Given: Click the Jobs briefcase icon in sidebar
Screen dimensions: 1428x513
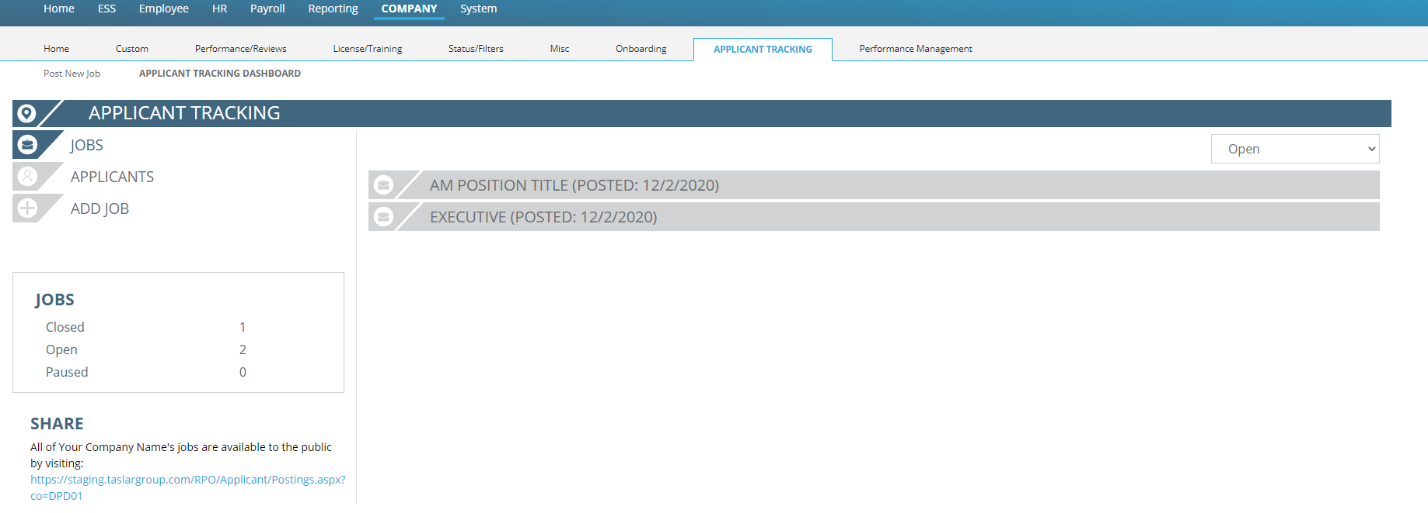Looking at the screenshot, I should [x=28, y=145].
